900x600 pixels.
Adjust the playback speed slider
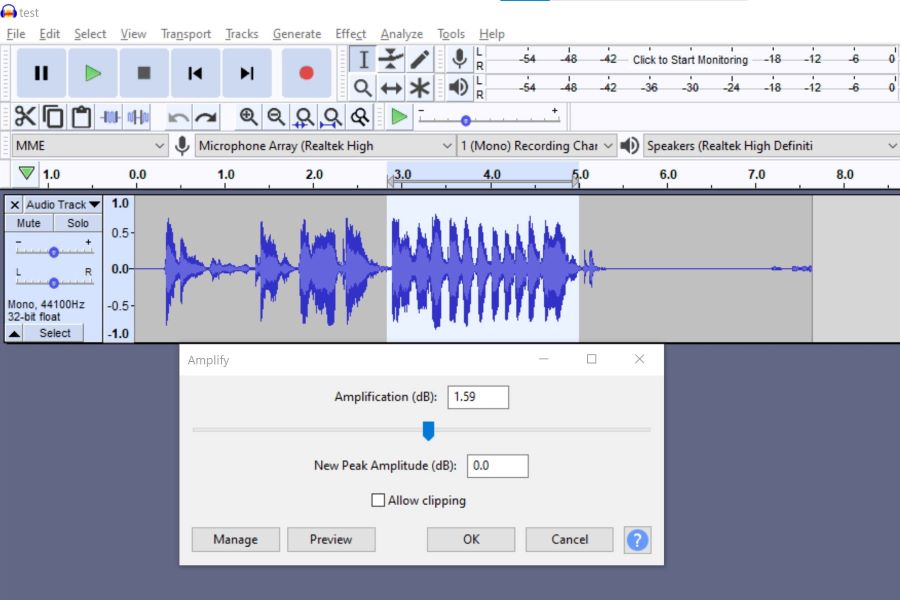tap(465, 121)
